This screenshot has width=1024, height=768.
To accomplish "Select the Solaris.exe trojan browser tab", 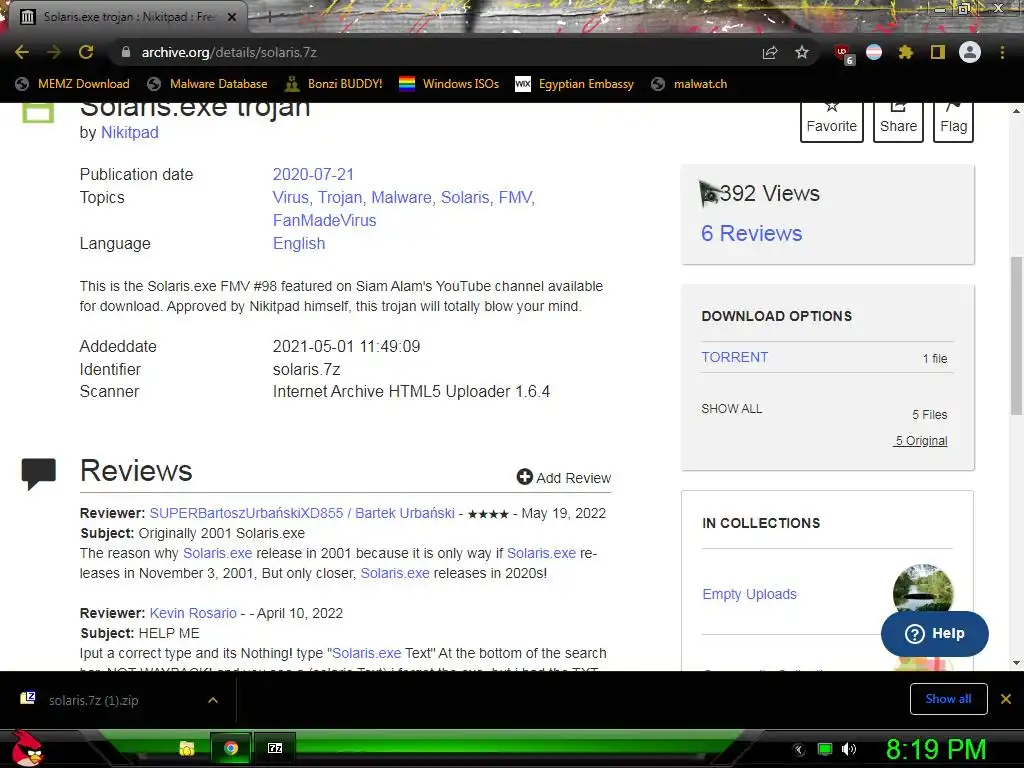I will point(127,17).
